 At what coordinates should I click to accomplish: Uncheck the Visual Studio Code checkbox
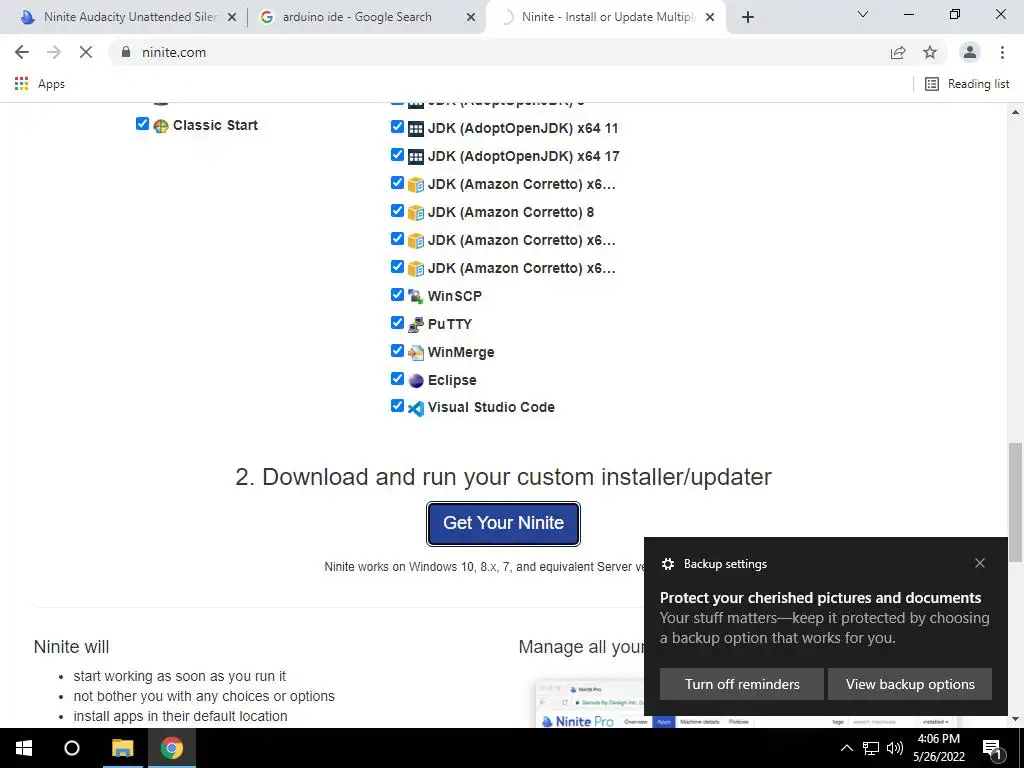pyautogui.click(x=397, y=406)
